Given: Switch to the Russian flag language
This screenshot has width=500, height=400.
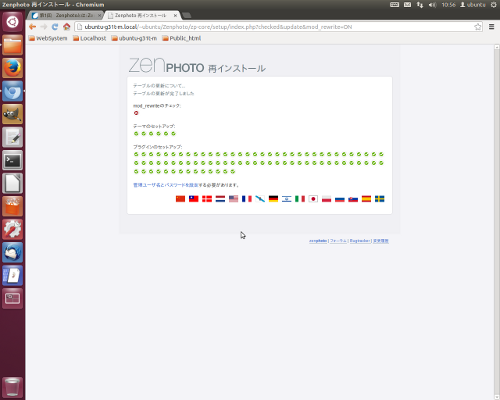Looking at the screenshot, I should [x=340, y=199].
